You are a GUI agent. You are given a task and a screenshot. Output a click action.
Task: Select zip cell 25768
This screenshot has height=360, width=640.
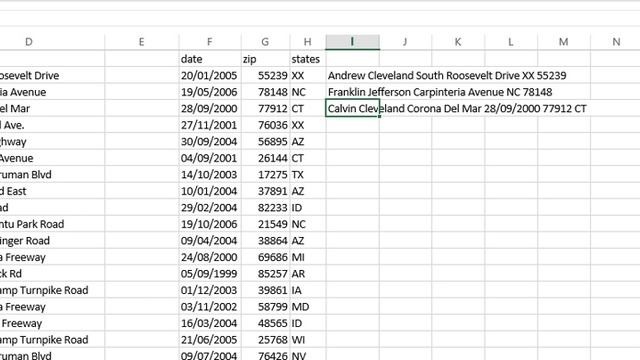point(265,340)
